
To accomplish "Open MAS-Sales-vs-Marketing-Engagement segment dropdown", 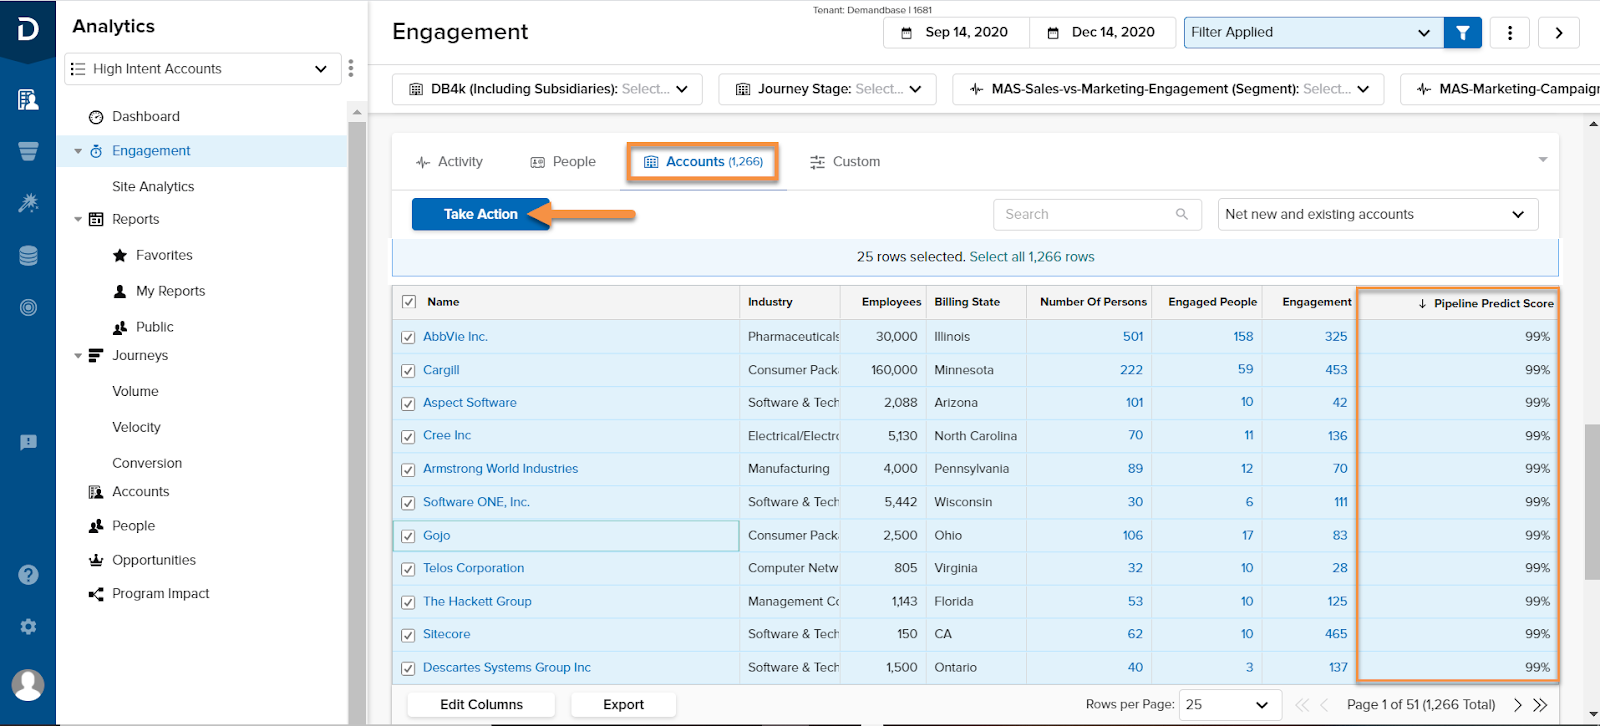I will (1168, 89).
